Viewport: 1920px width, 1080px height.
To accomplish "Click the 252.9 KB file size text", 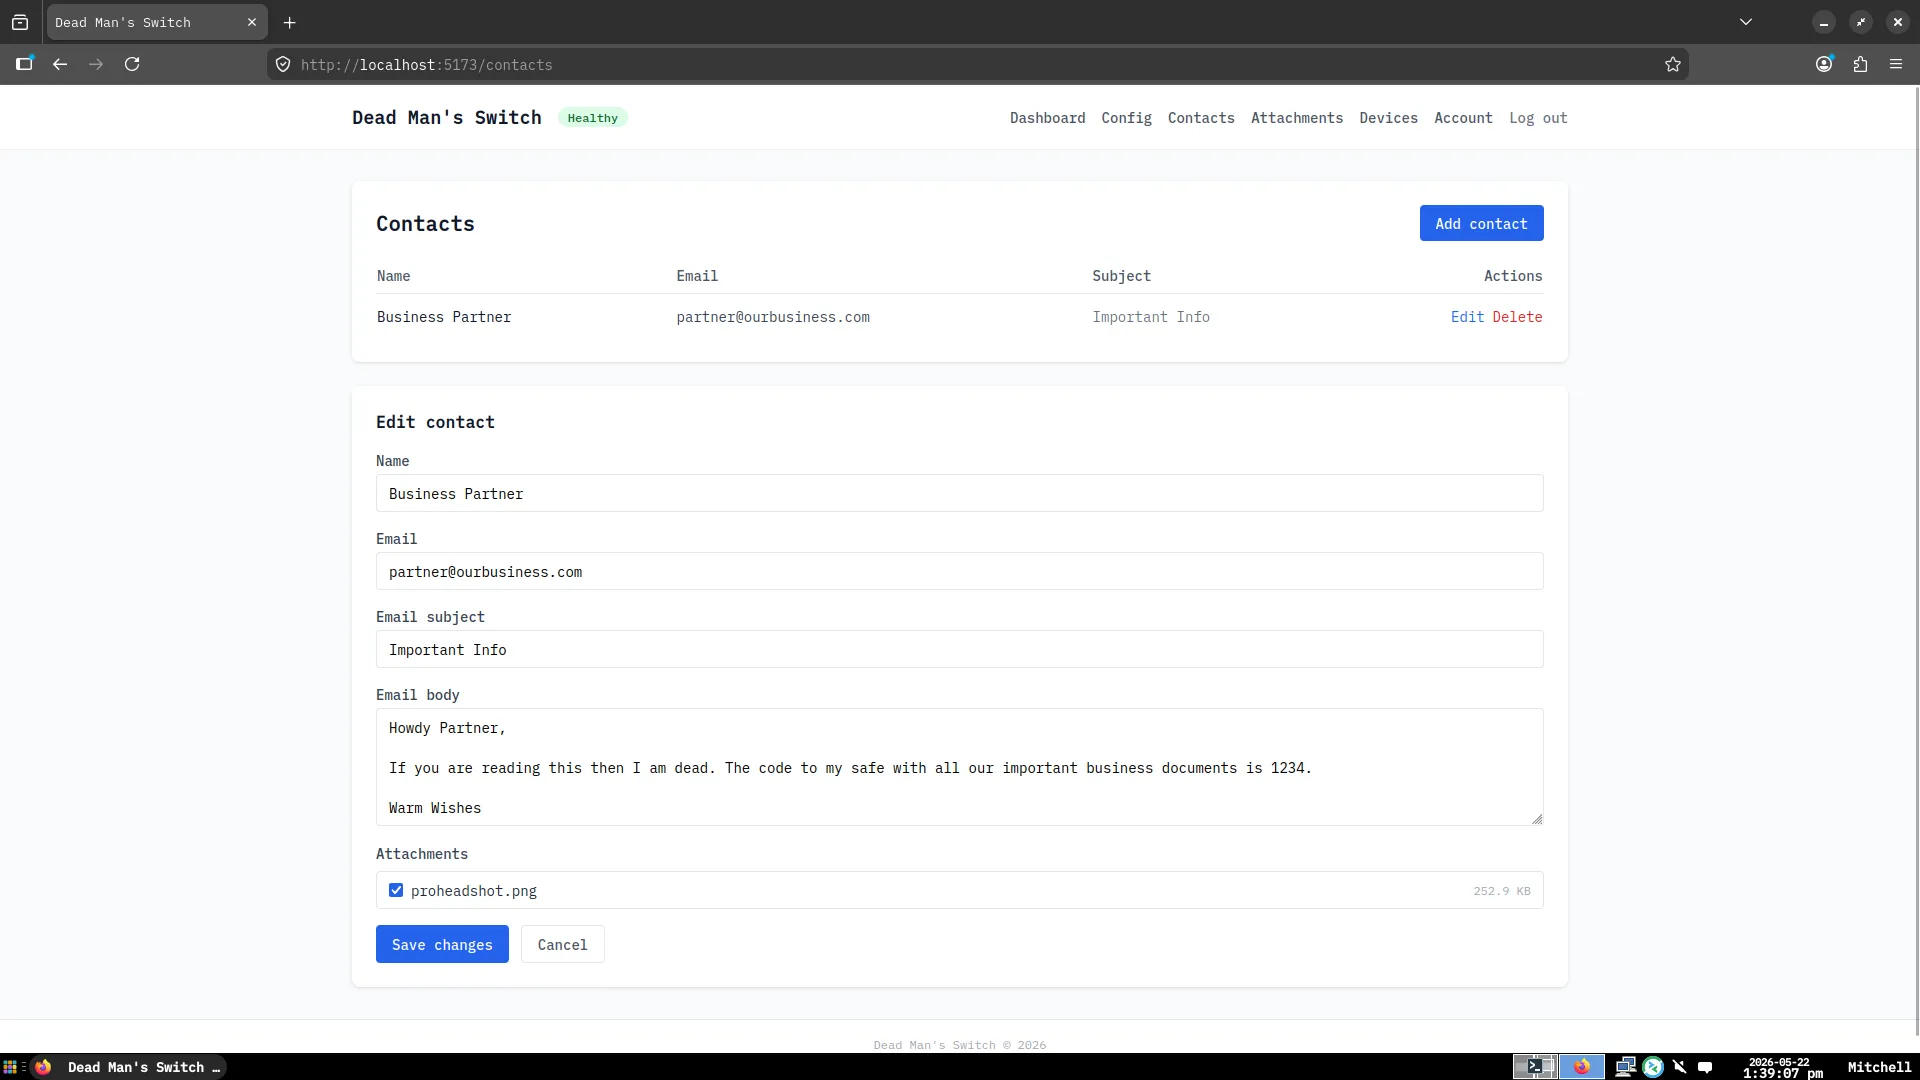I will coord(1502,891).
